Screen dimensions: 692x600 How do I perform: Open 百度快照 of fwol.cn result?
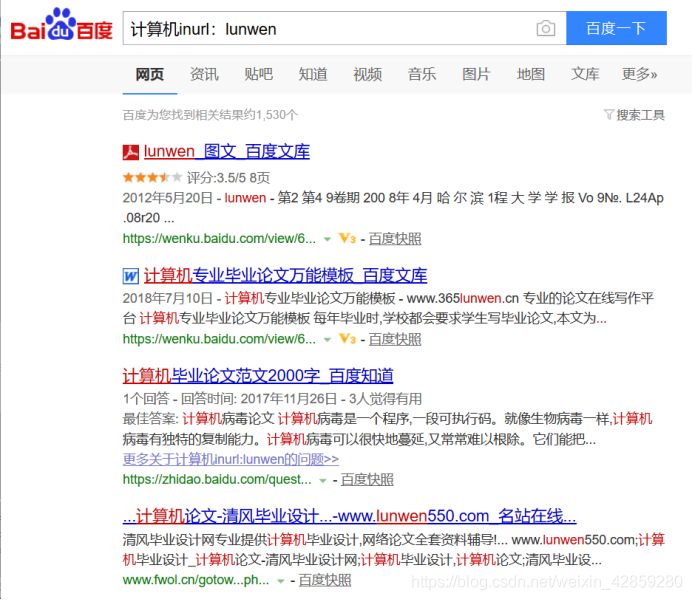tap(325, 580)
